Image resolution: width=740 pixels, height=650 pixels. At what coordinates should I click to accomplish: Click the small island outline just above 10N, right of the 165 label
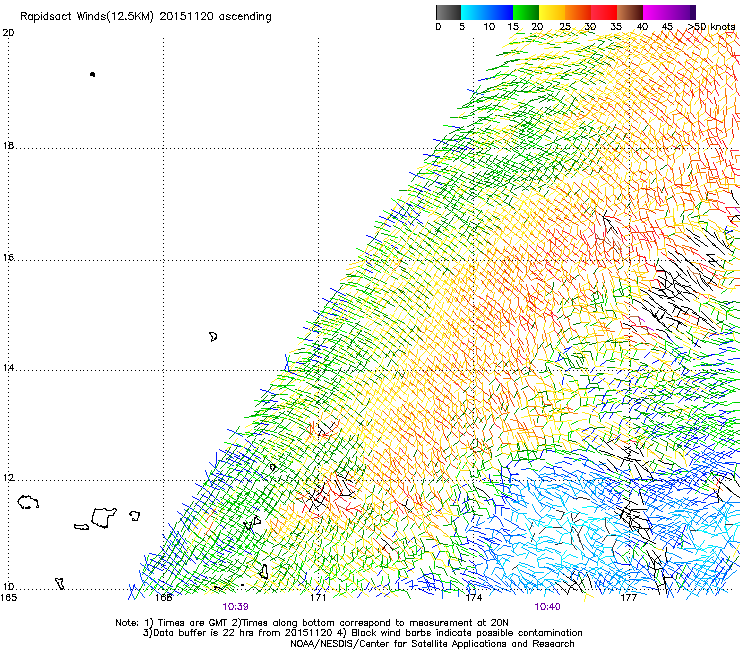point(60,583)
